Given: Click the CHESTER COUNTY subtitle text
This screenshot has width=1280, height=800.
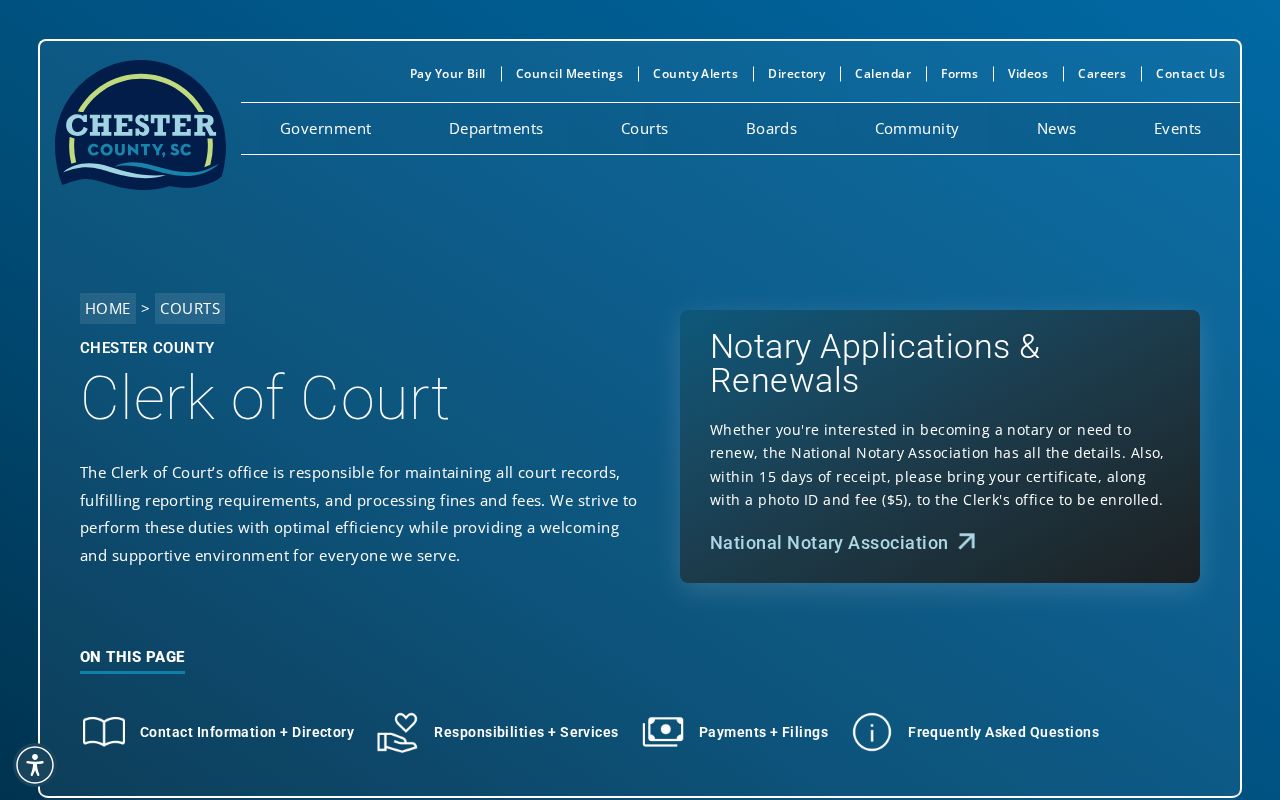Looking at the screenshot, I should 147,348.
